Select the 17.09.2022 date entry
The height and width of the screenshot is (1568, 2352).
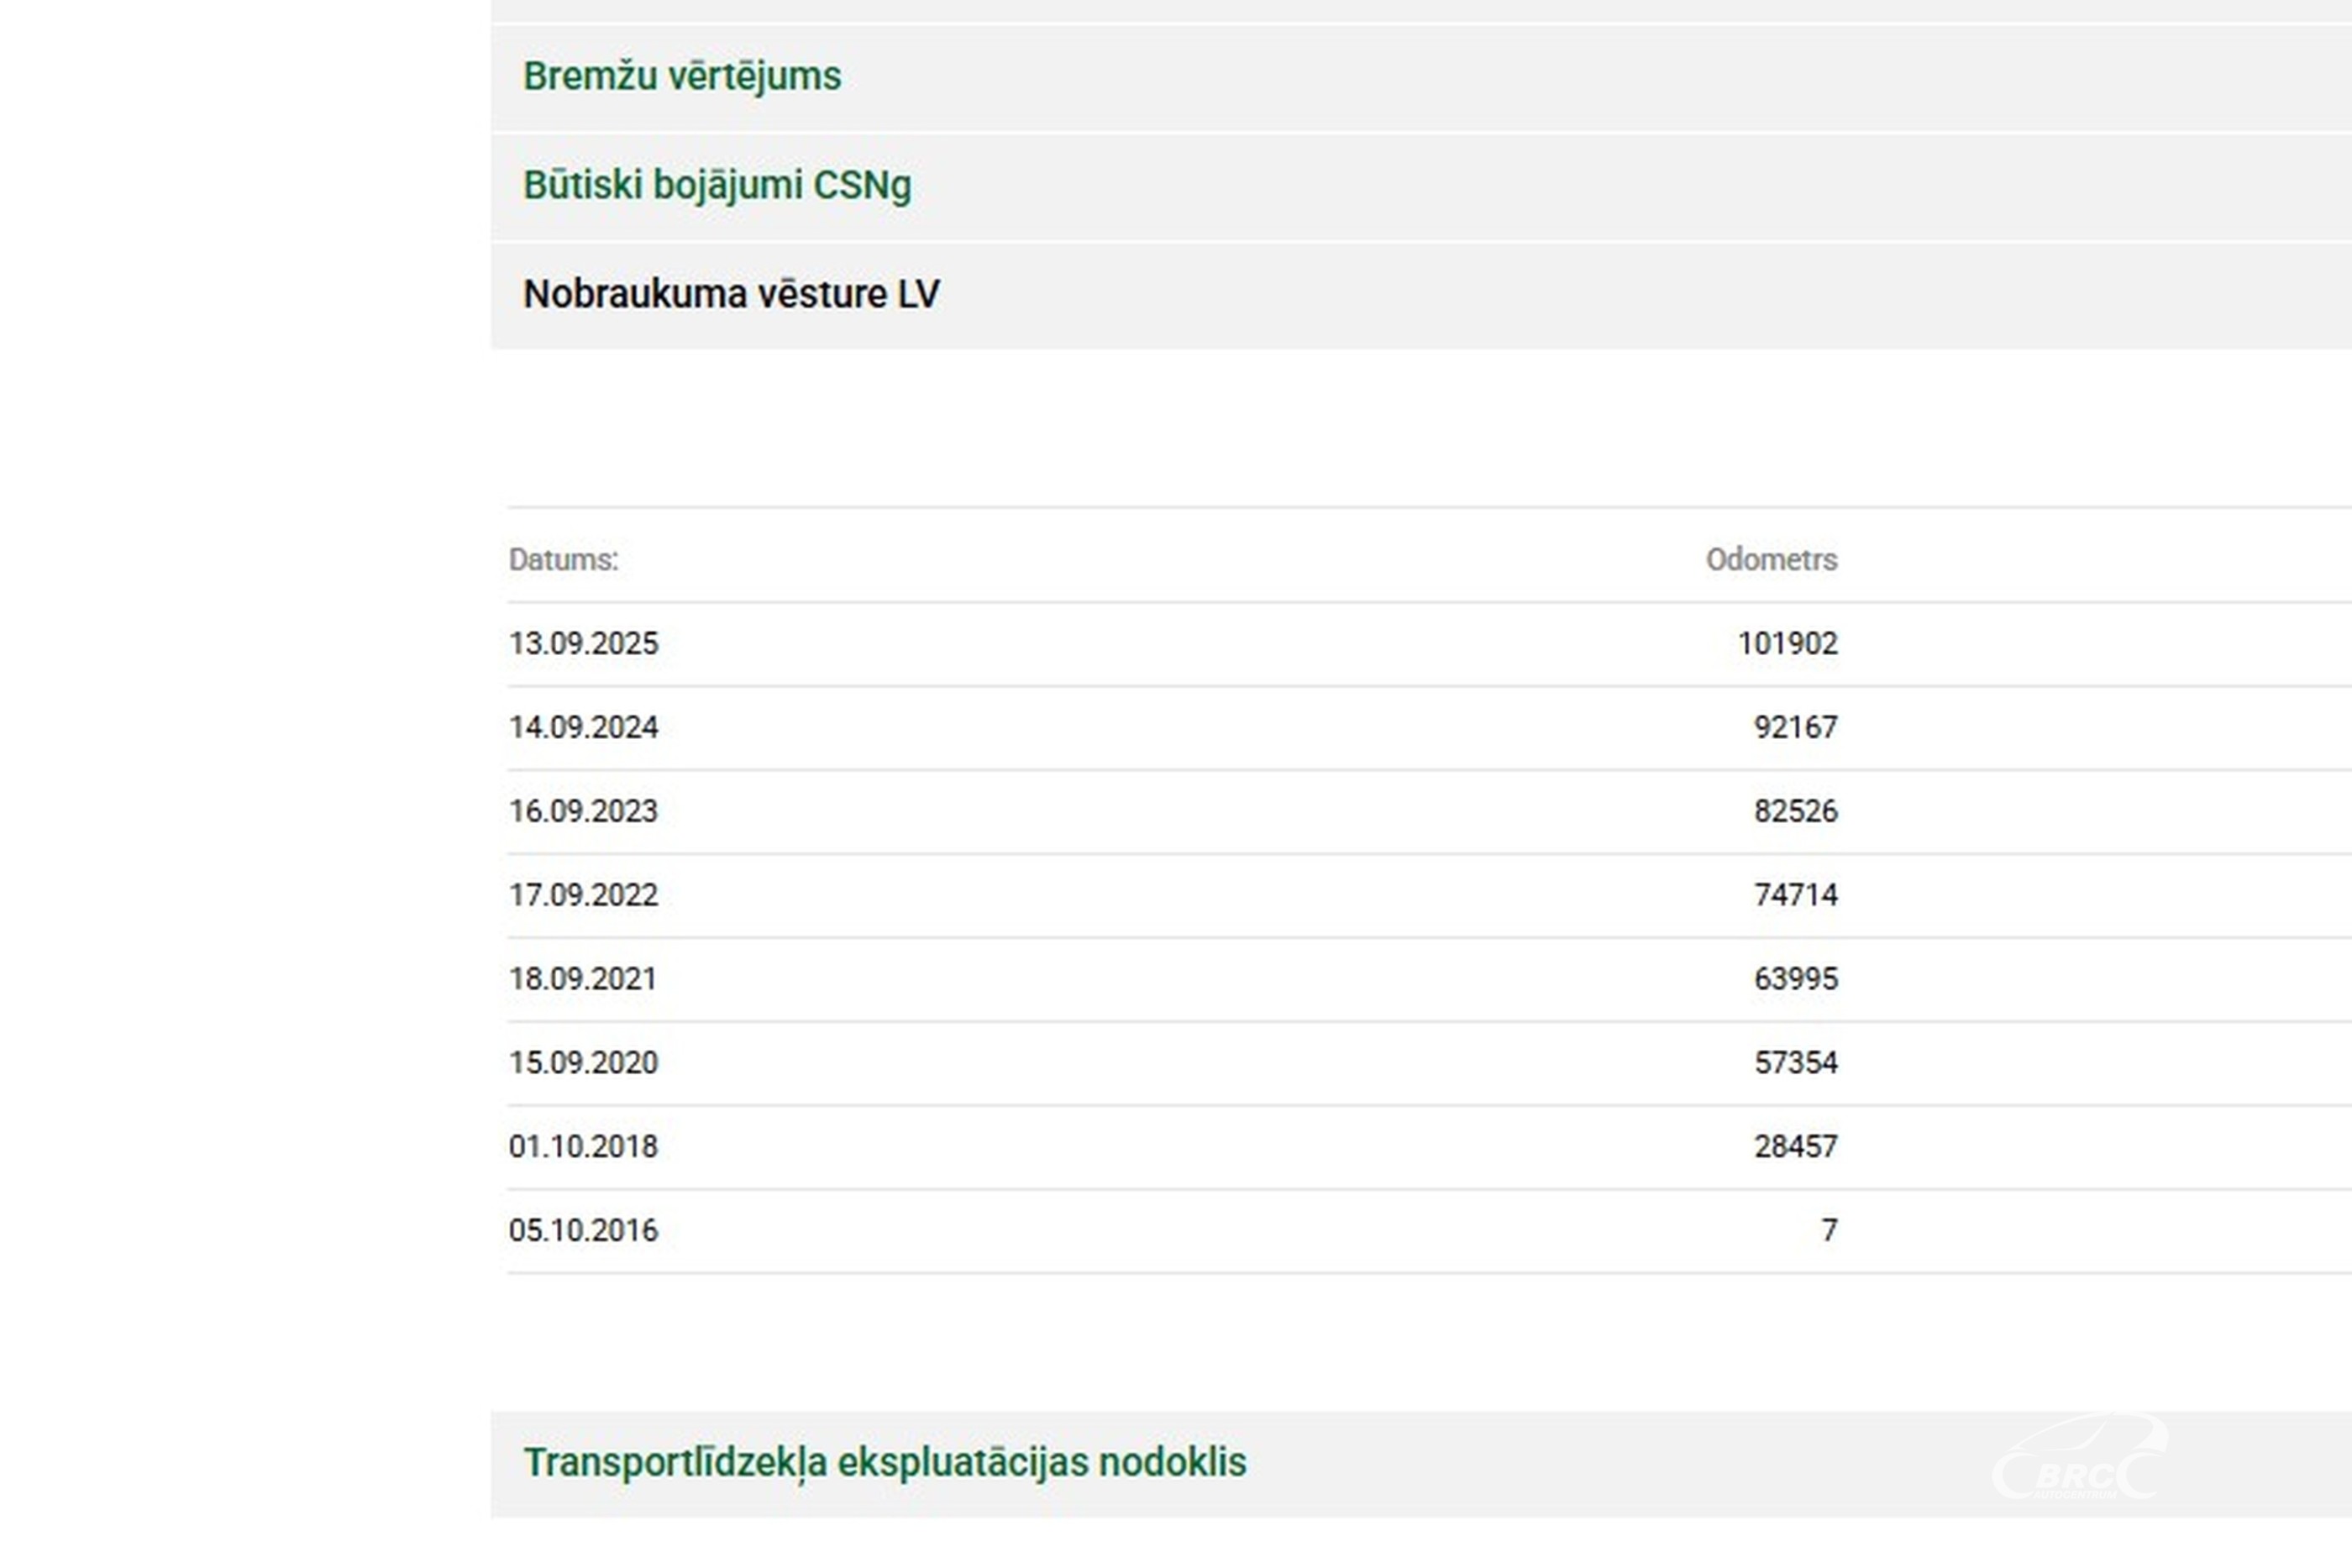583,895
